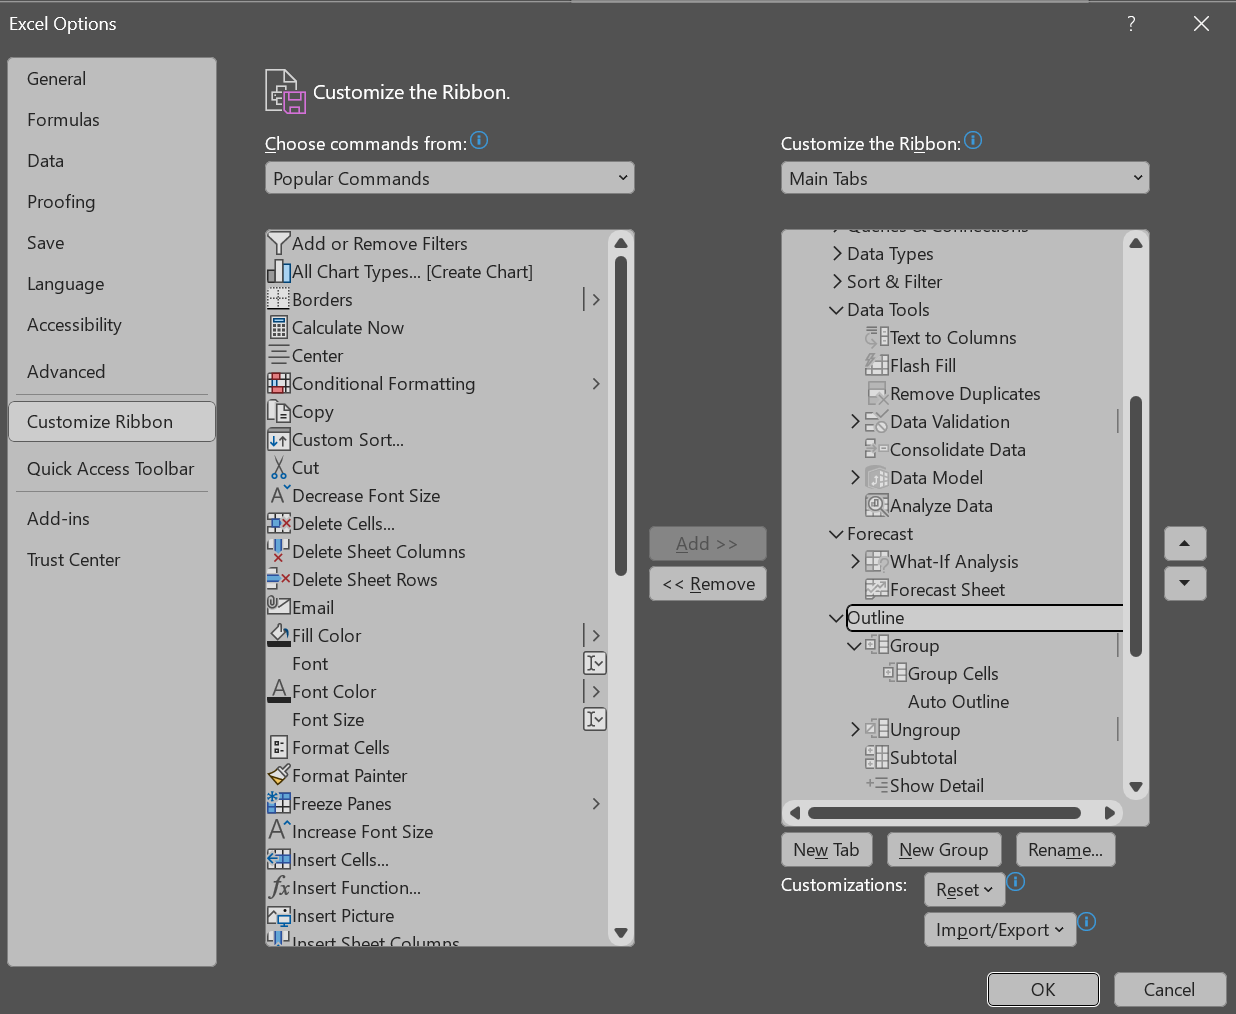The image size is (1236, 1014).
Task: Open the Trust Center settings page
Action: (73, 559)
